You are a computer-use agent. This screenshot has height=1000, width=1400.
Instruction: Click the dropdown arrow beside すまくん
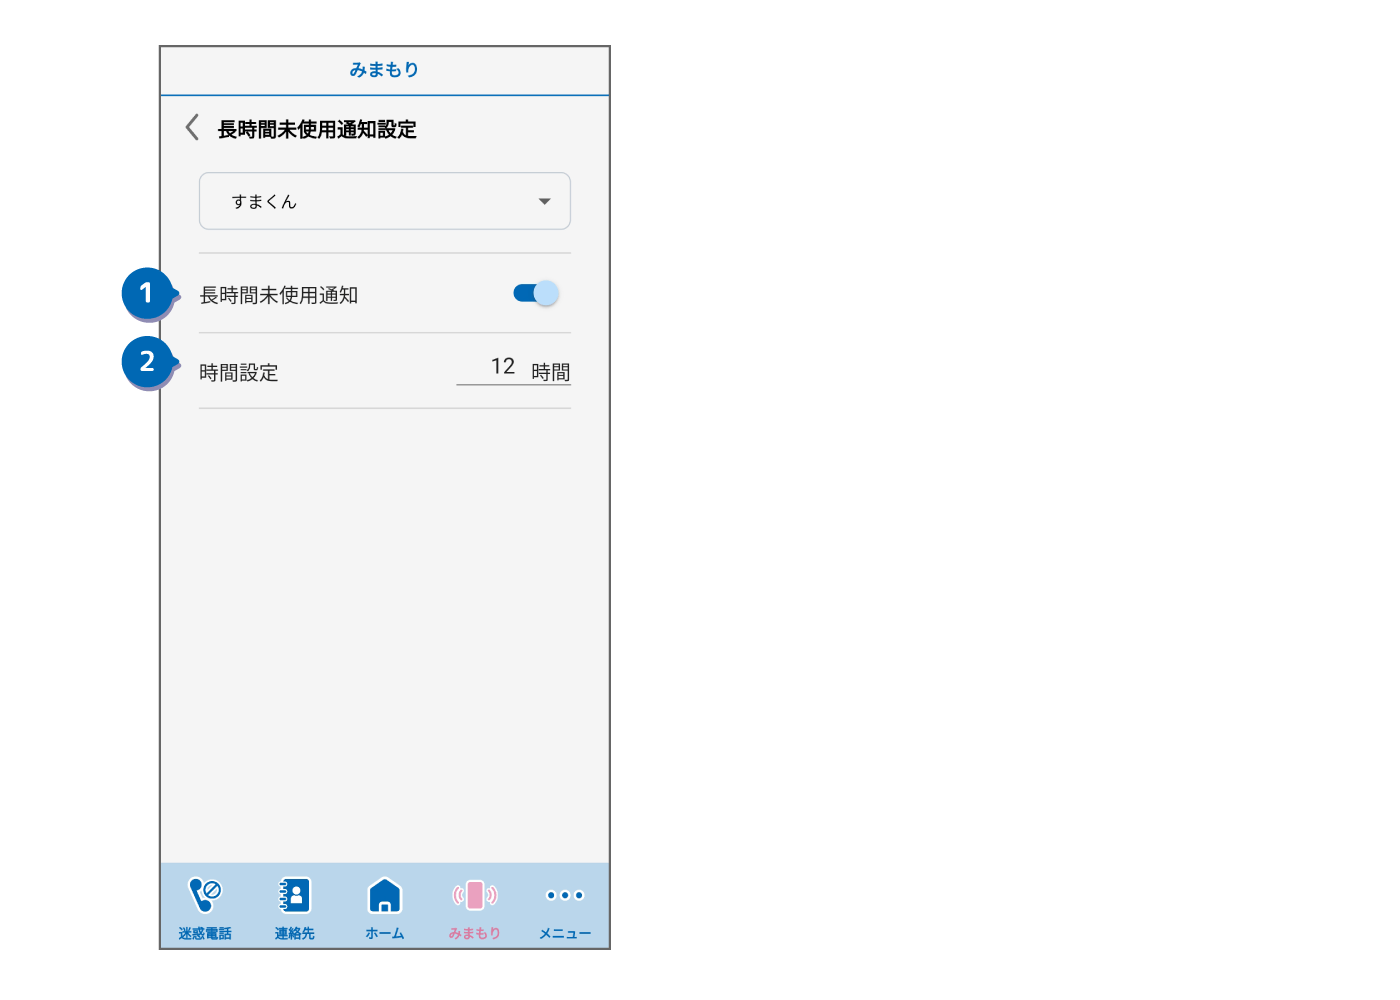click(544, 201)
